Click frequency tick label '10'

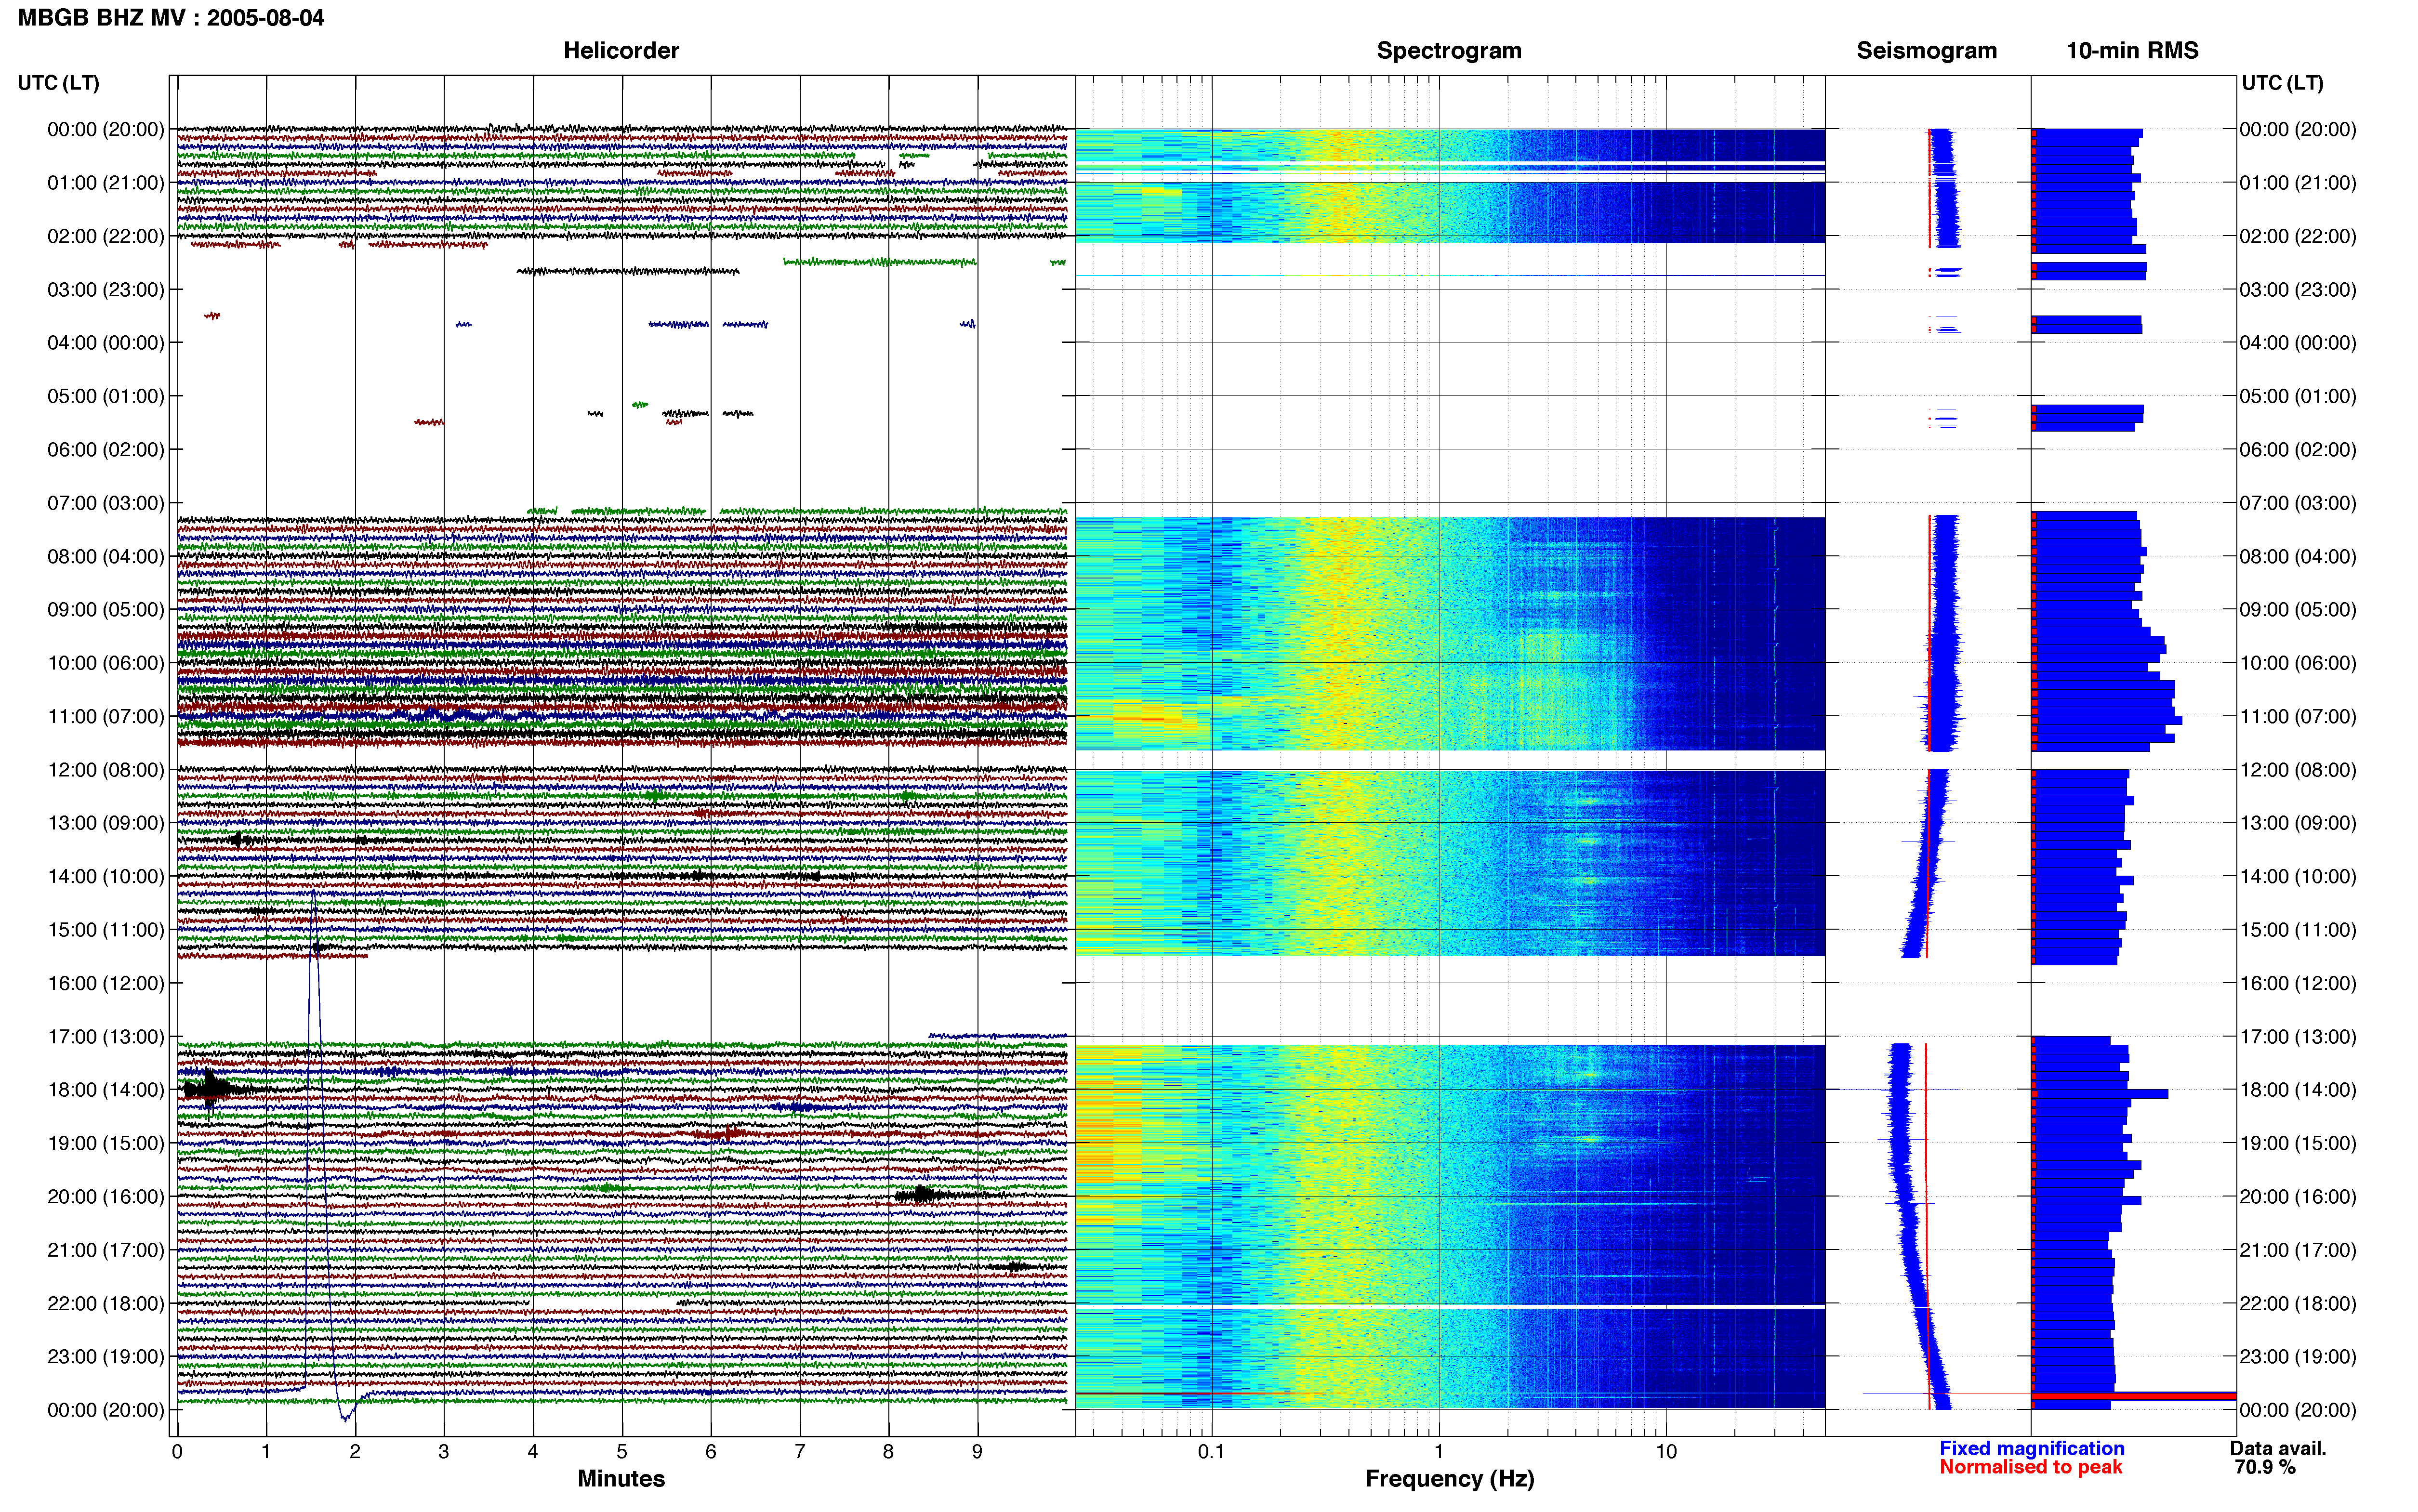click(1666, 1452)
